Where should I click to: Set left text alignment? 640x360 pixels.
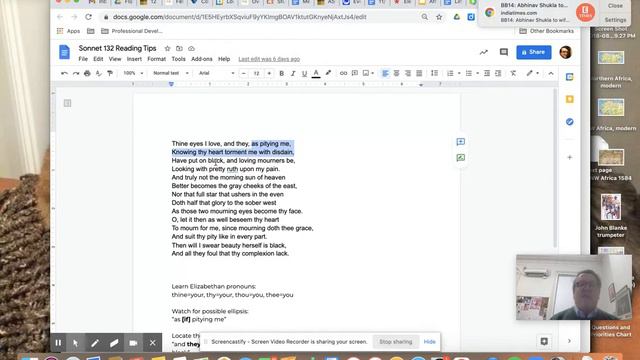coord(385,73)
